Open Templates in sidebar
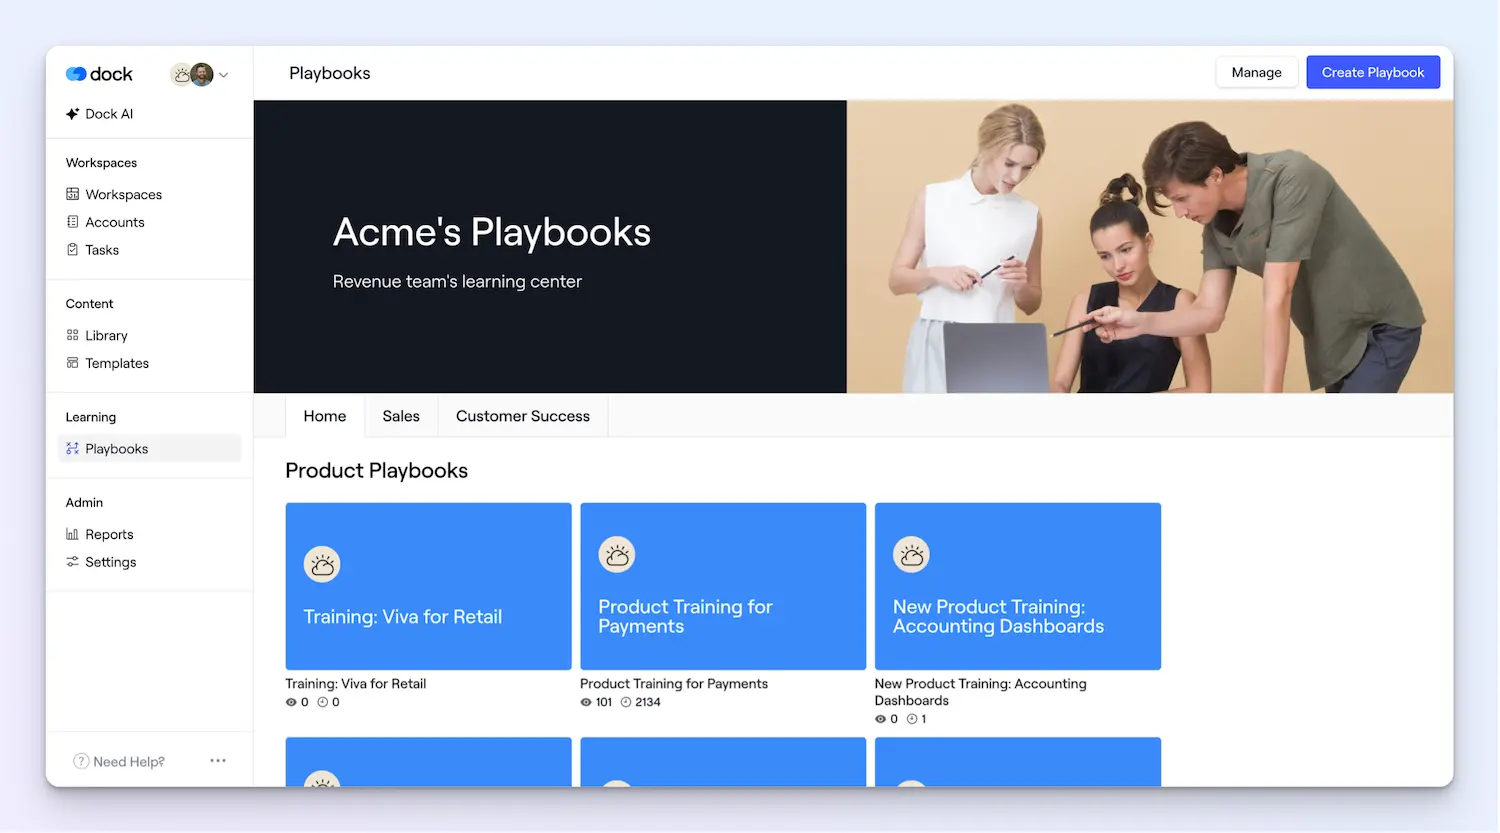1500x833 pixels. (x=117, y=363)
